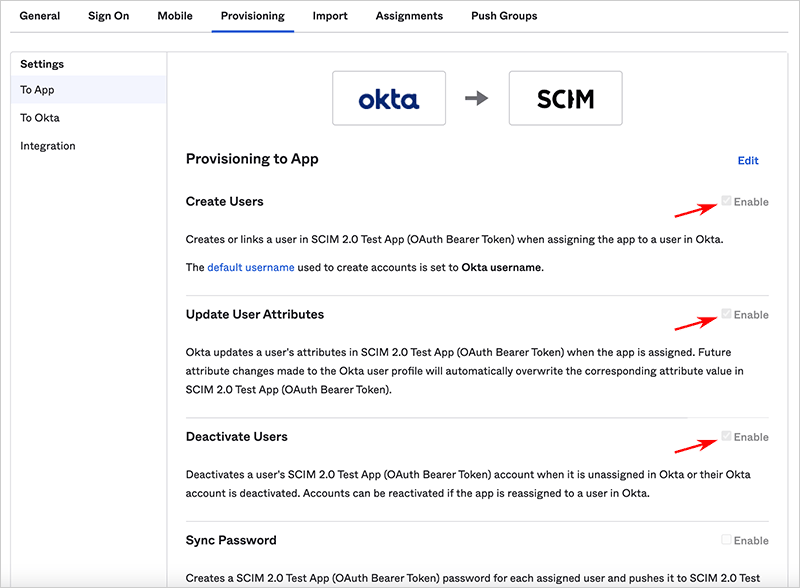Select To App in the Settings sidebar

(x=38, y=90)
